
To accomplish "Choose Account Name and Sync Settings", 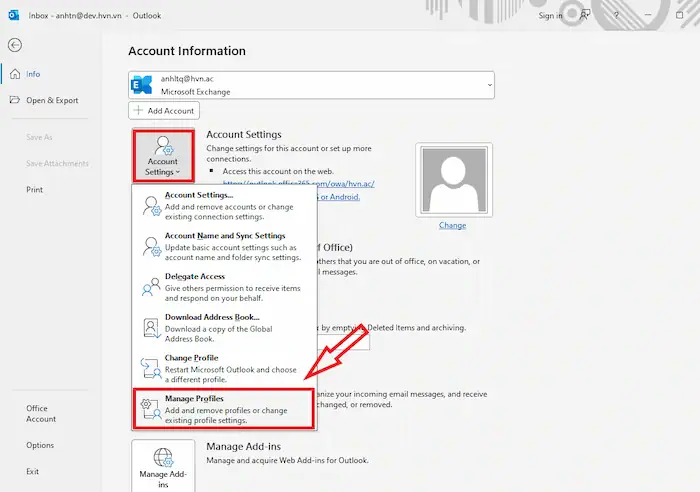I will click(x=225, y=246).
